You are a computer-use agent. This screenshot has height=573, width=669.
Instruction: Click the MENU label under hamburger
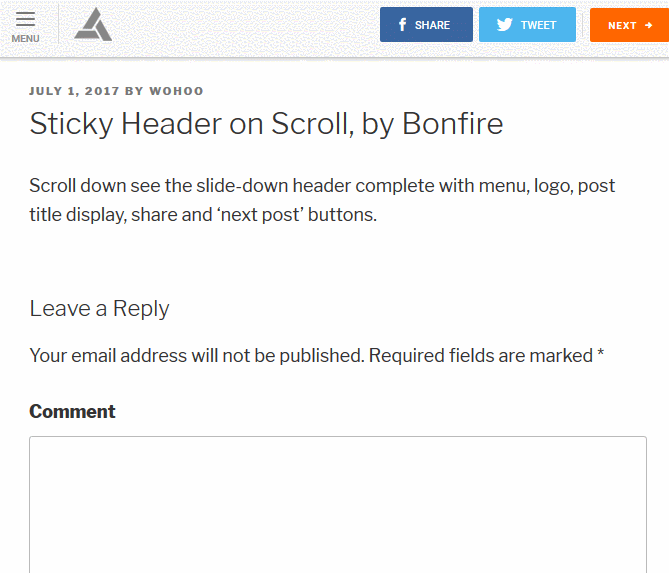[x=25, y=39]
